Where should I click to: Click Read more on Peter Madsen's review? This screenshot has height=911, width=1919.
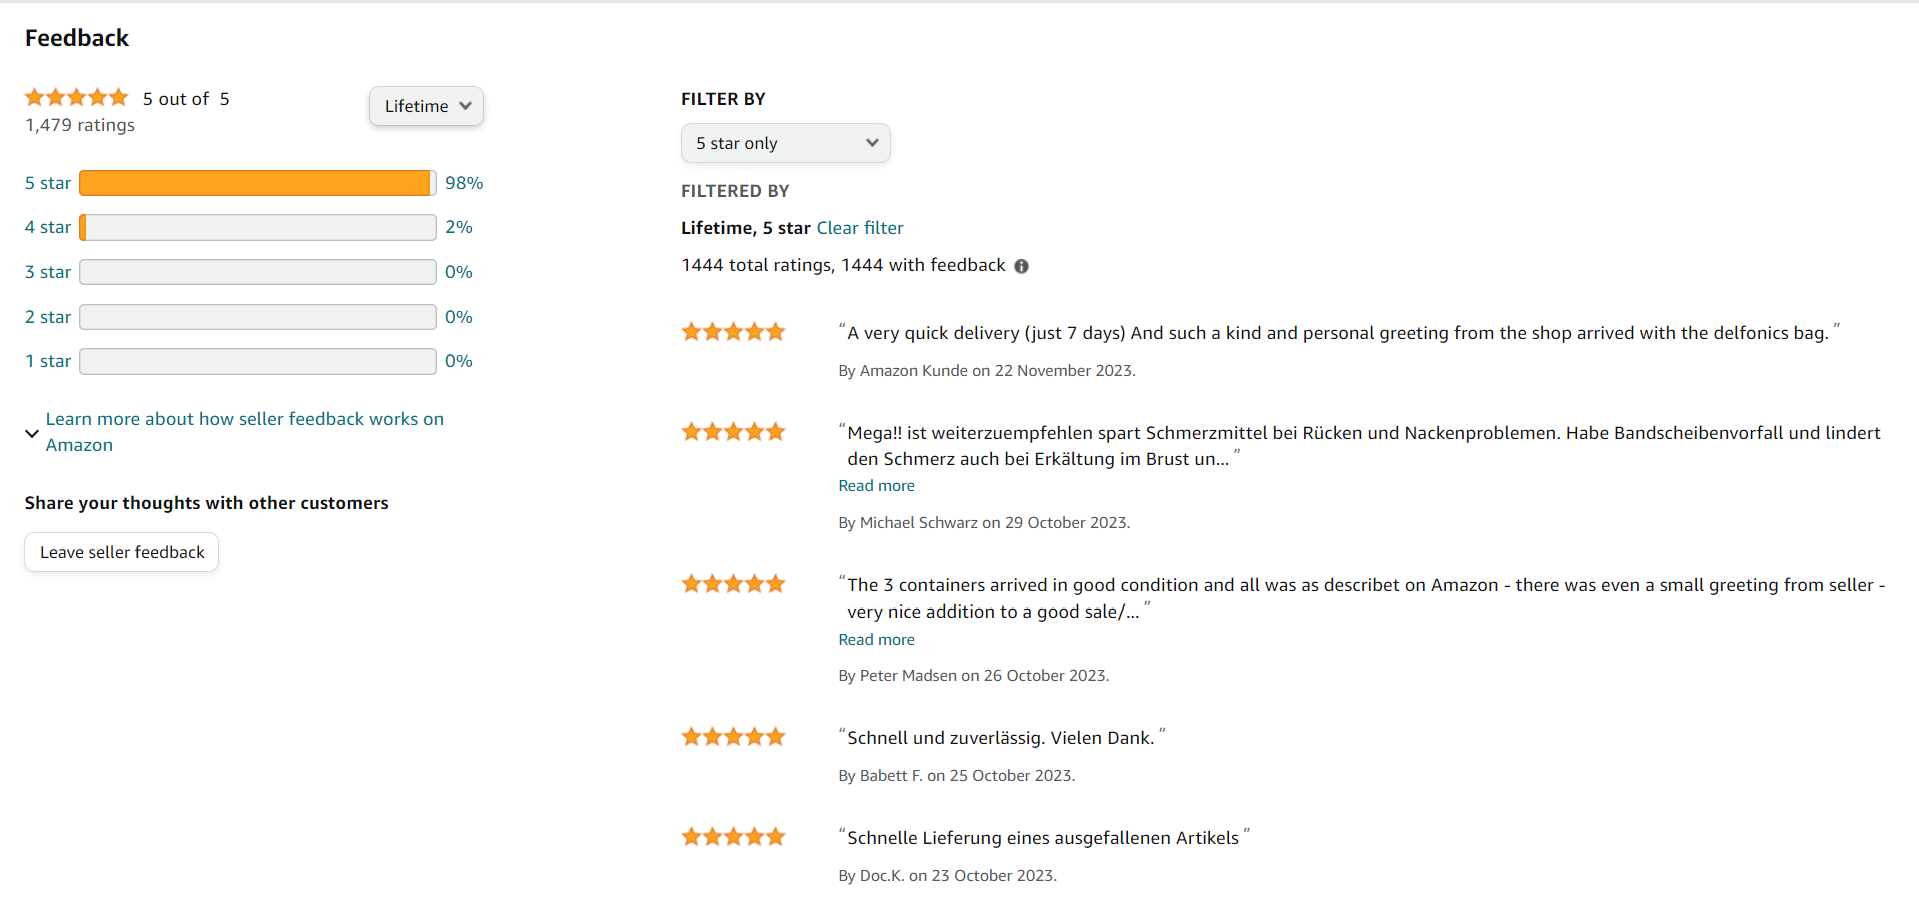coord(876,640)
